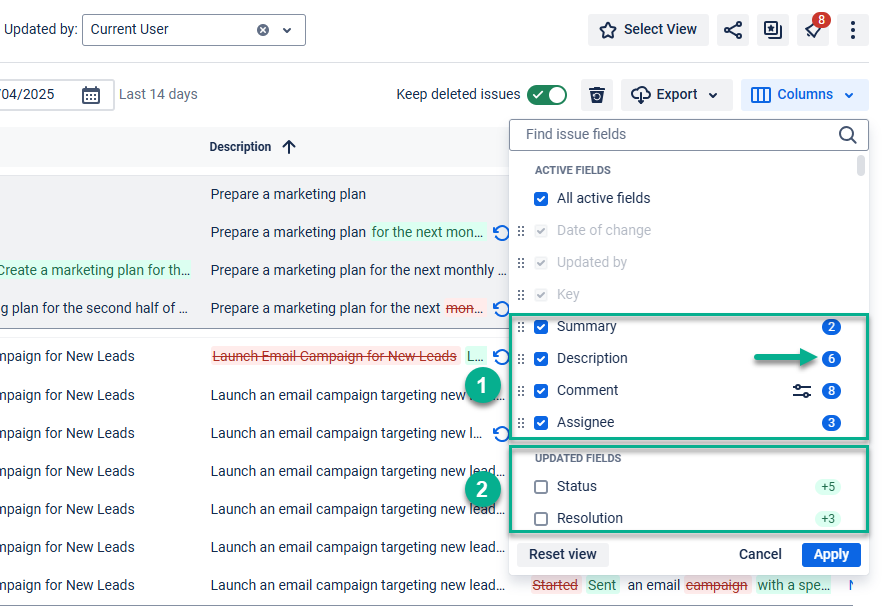The width and height of the screenshot is (885, 607).
Task: Click the trash bin icon
Action: [597, 95]
